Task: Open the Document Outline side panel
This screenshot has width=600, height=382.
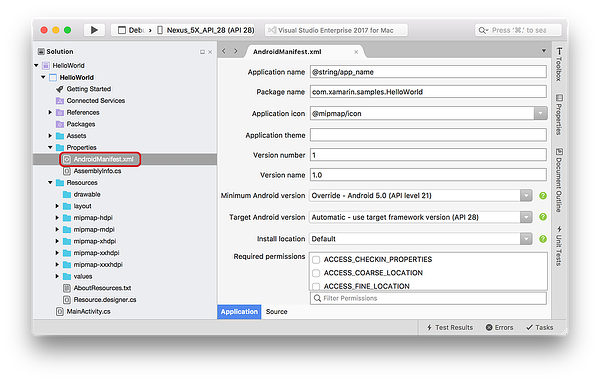Action: tap(559, 180)
